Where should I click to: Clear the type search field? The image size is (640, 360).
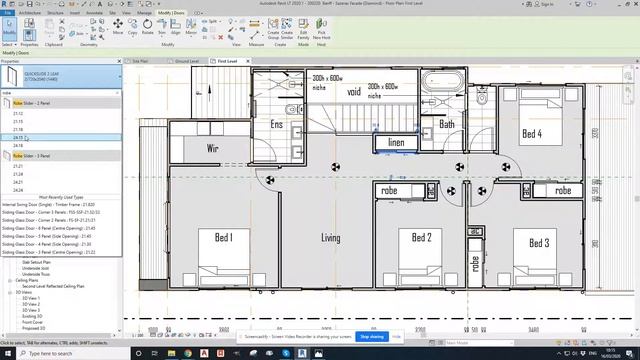pos(118,93)
